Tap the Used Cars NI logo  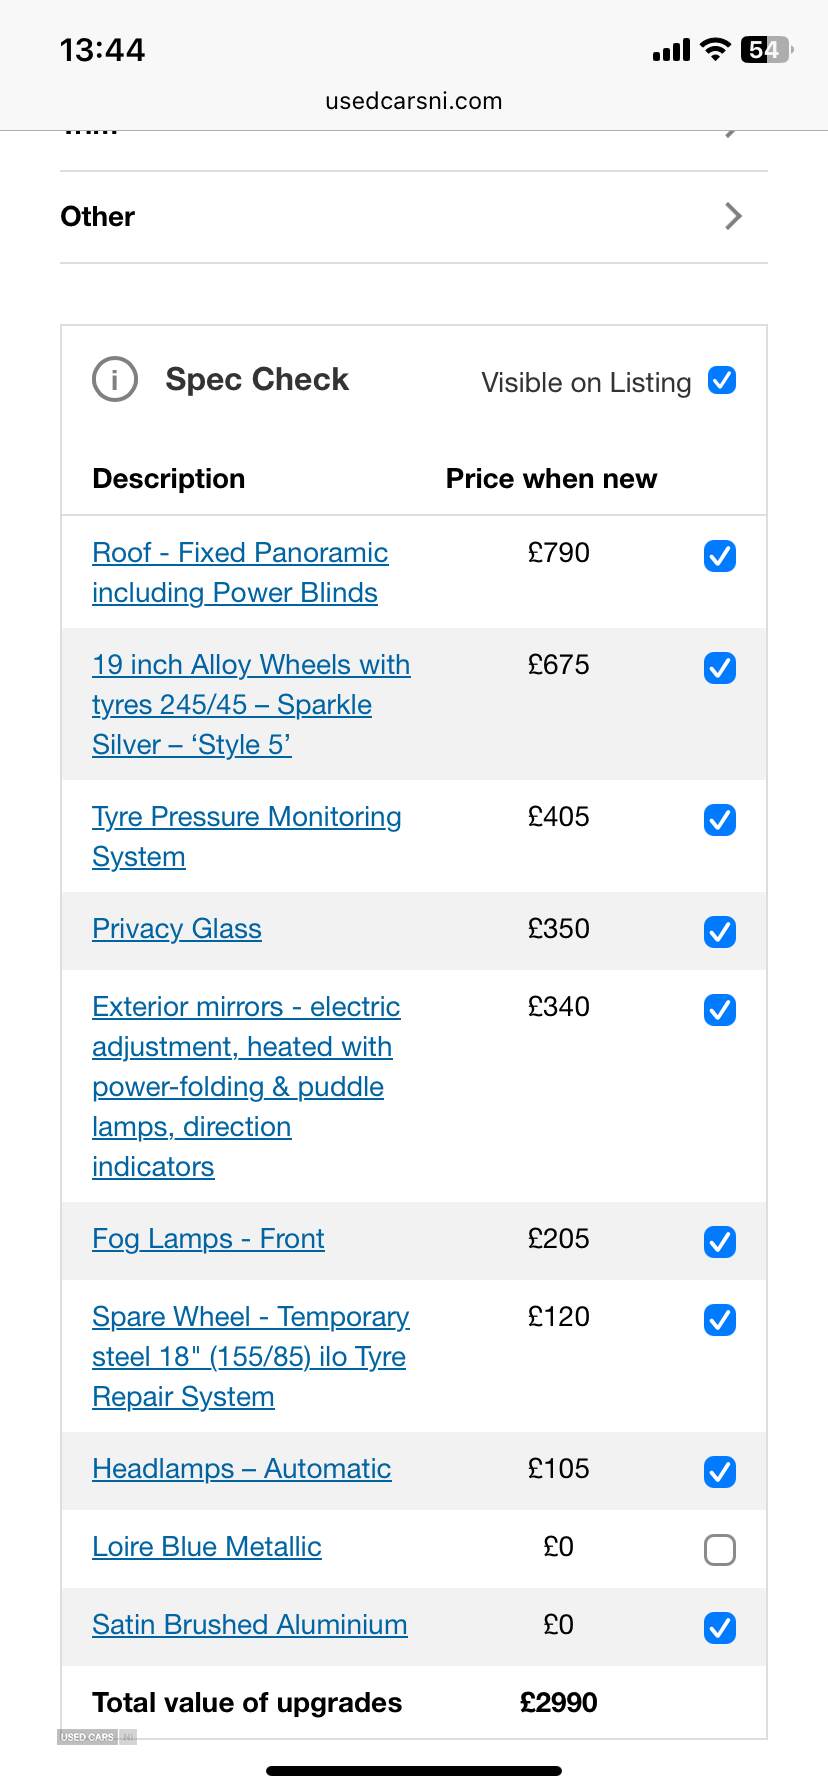tap(96, 1737)
